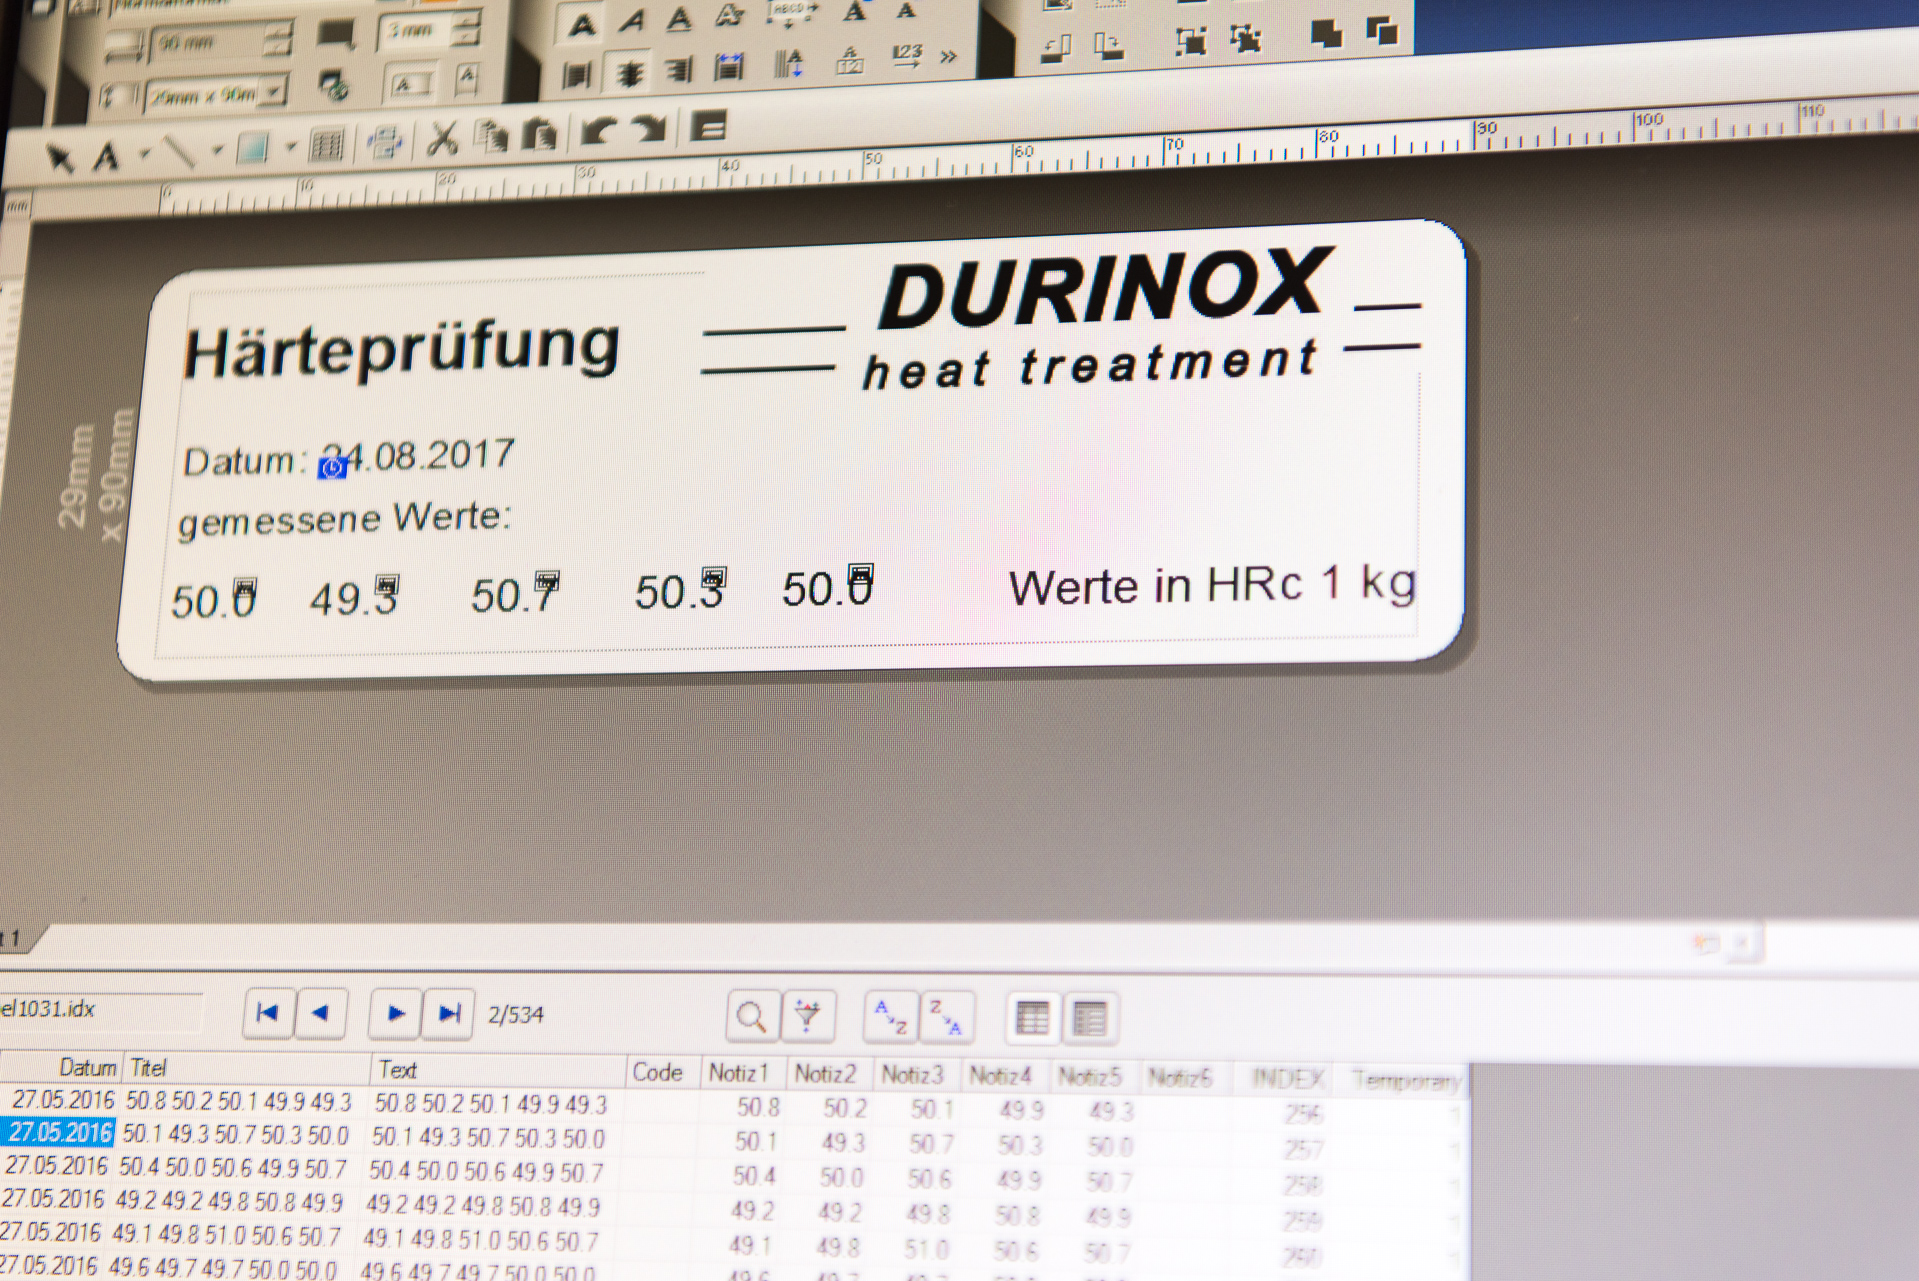This screenshot has width=1919, height=1281.
Task: Select portrait label orientation
Action: [x=466, y=79]
